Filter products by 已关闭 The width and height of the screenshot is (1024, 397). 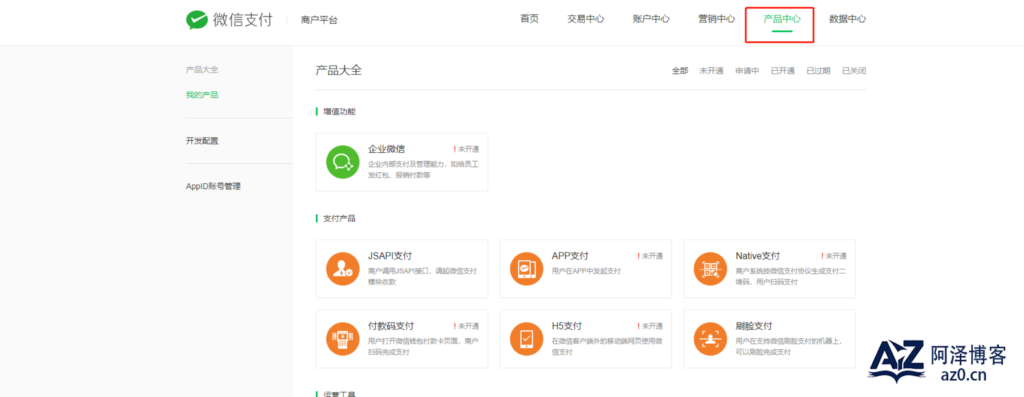pyautogui.click(x=854, y=71)
